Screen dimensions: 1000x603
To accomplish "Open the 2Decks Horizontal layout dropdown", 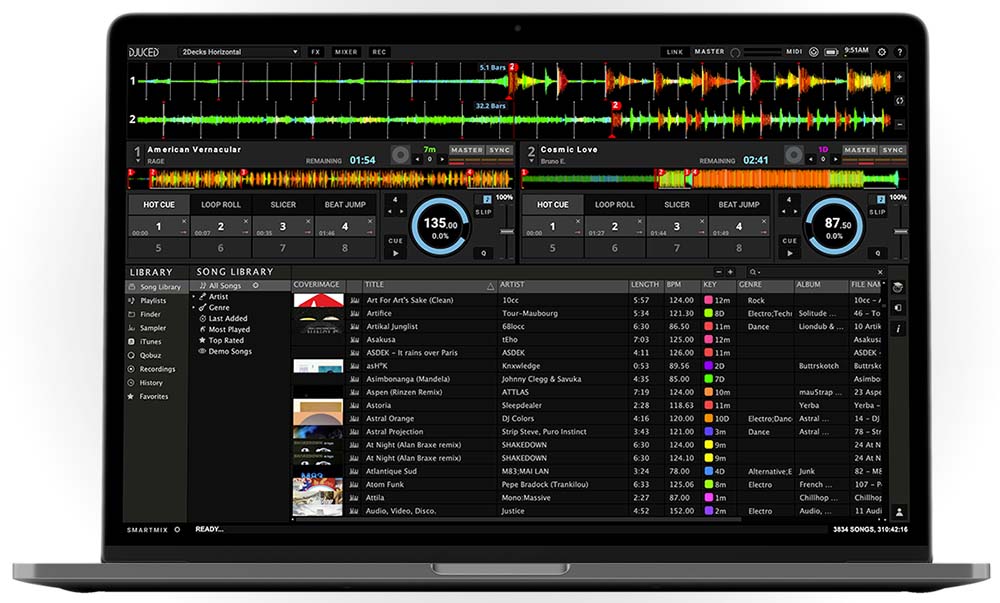I will (239, 52).
